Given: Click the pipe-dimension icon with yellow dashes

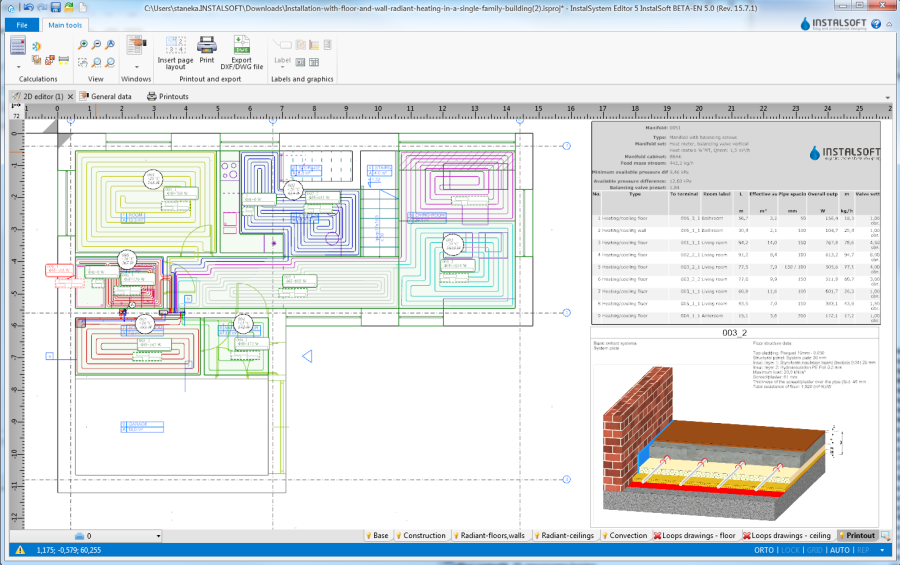Looking at the screenshot, I should (x=64, y=60).
